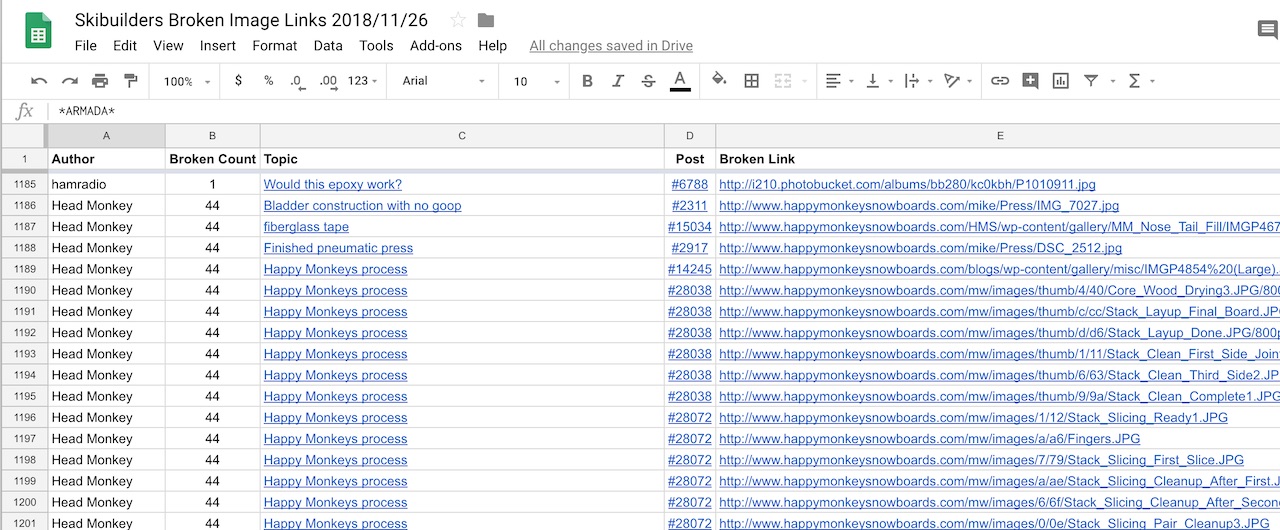This screenshot has height=530, width=1280.
Task: Insert a link with chain icon
Action: (1000, 81)
